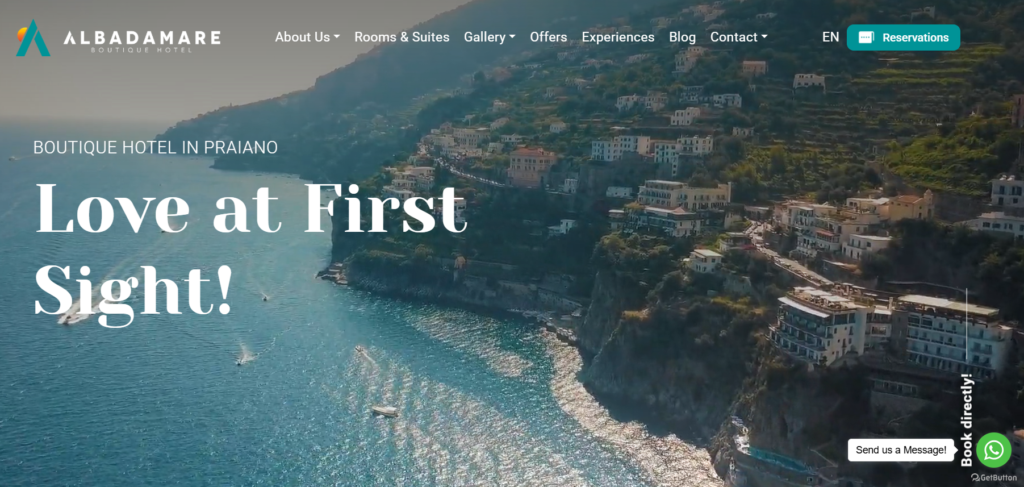Switch language using the EN selector
1024x487 pixels.
click(x=831, y=37)
